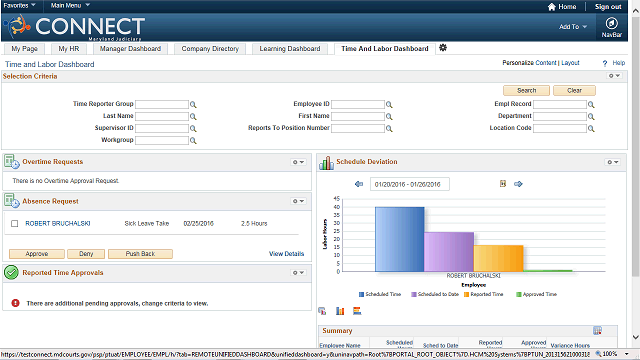
Task: Open the Learning Dashboard tab
Action: (290, 49)
